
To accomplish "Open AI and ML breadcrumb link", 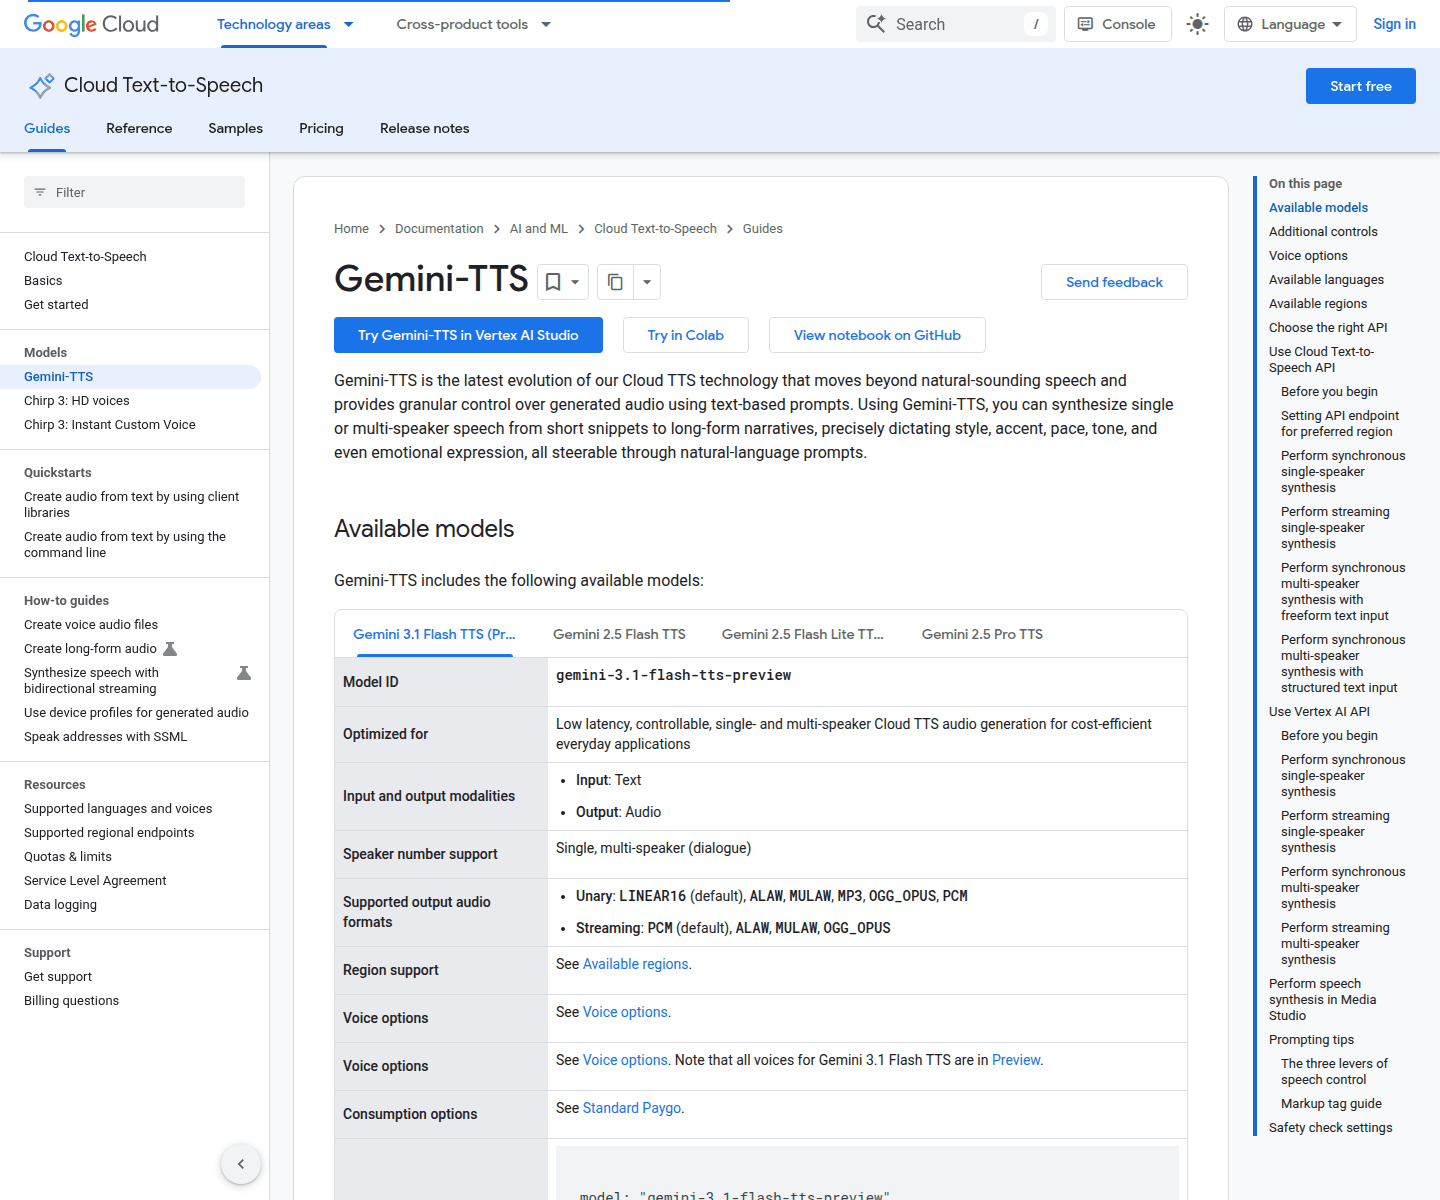I will (538, 229).
